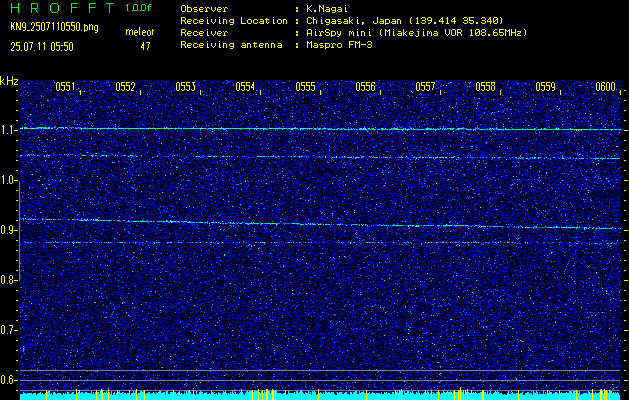Click the sloping signal line near 0.9 kHz
629x400 pixels.
click(320, 224)
